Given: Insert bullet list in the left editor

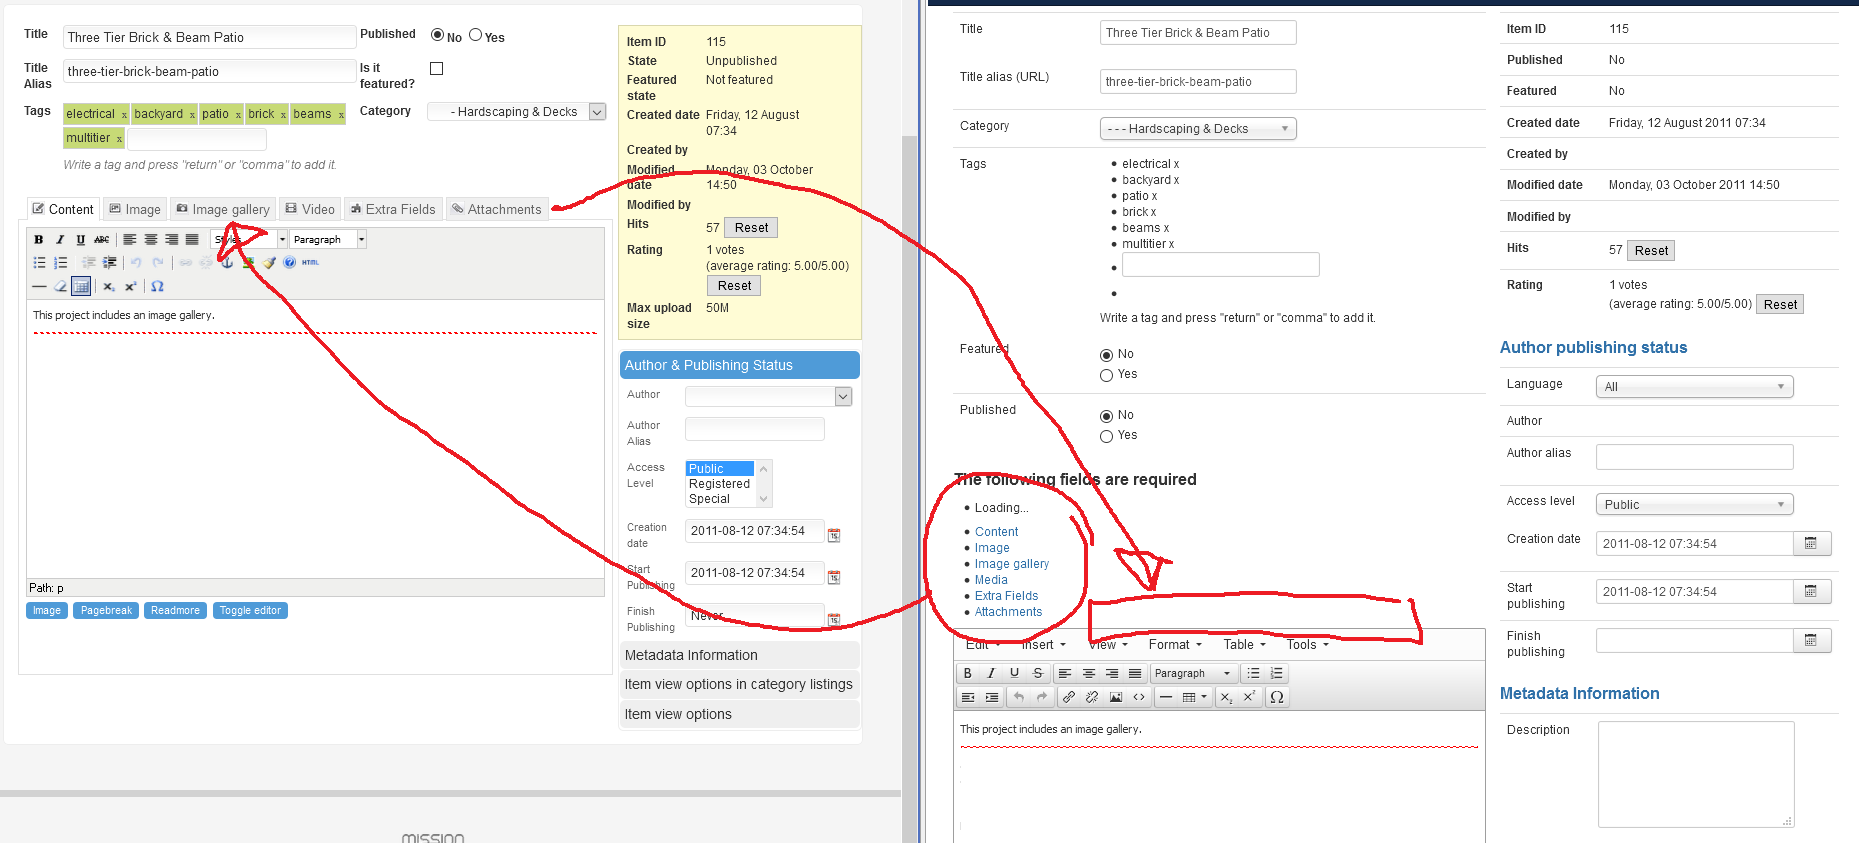Looking at the screenshot, I should click(x=39, y=263).
